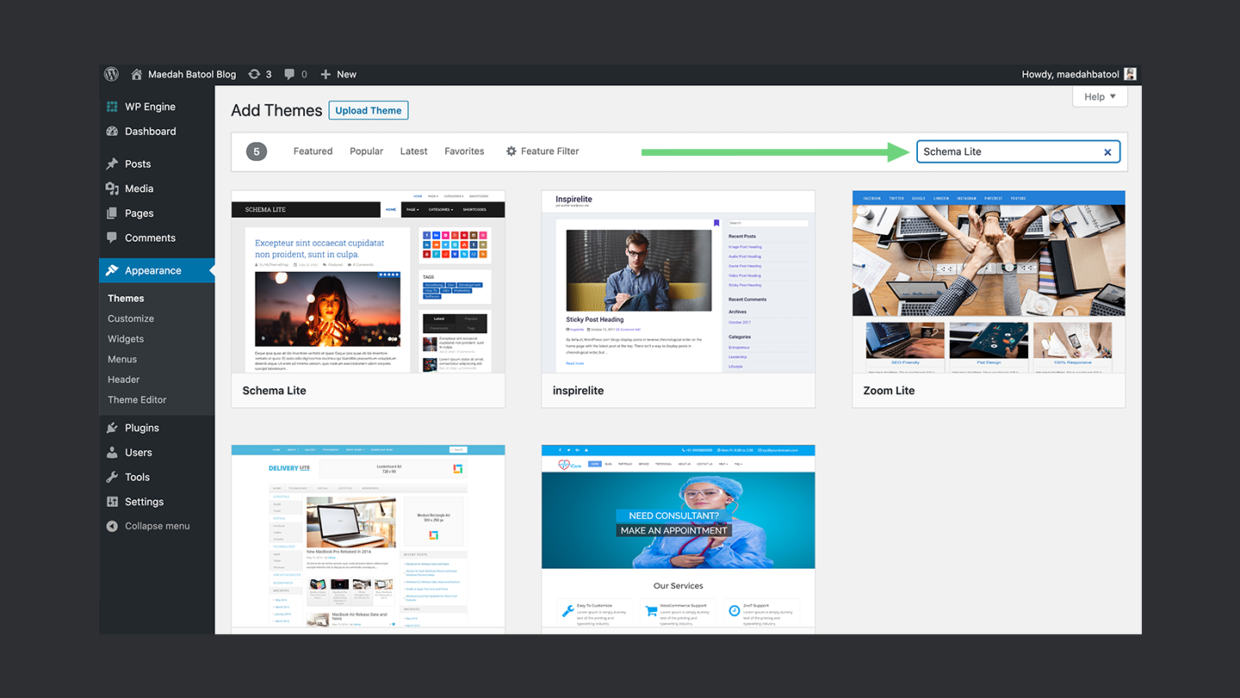The image size is (1240, 698).
Task: Click the Comments icon in the sidebar
Action: click(112, 237)
